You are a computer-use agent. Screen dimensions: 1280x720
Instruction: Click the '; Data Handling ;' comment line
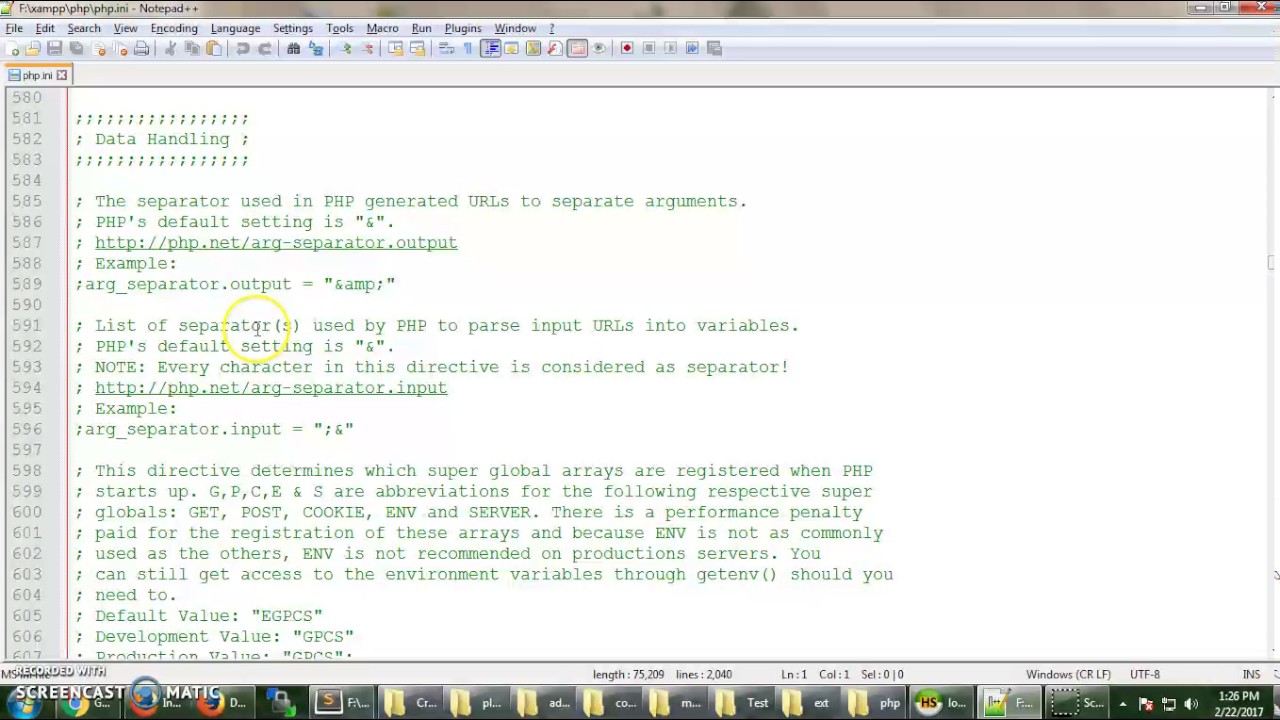click(x=162, y=139)
